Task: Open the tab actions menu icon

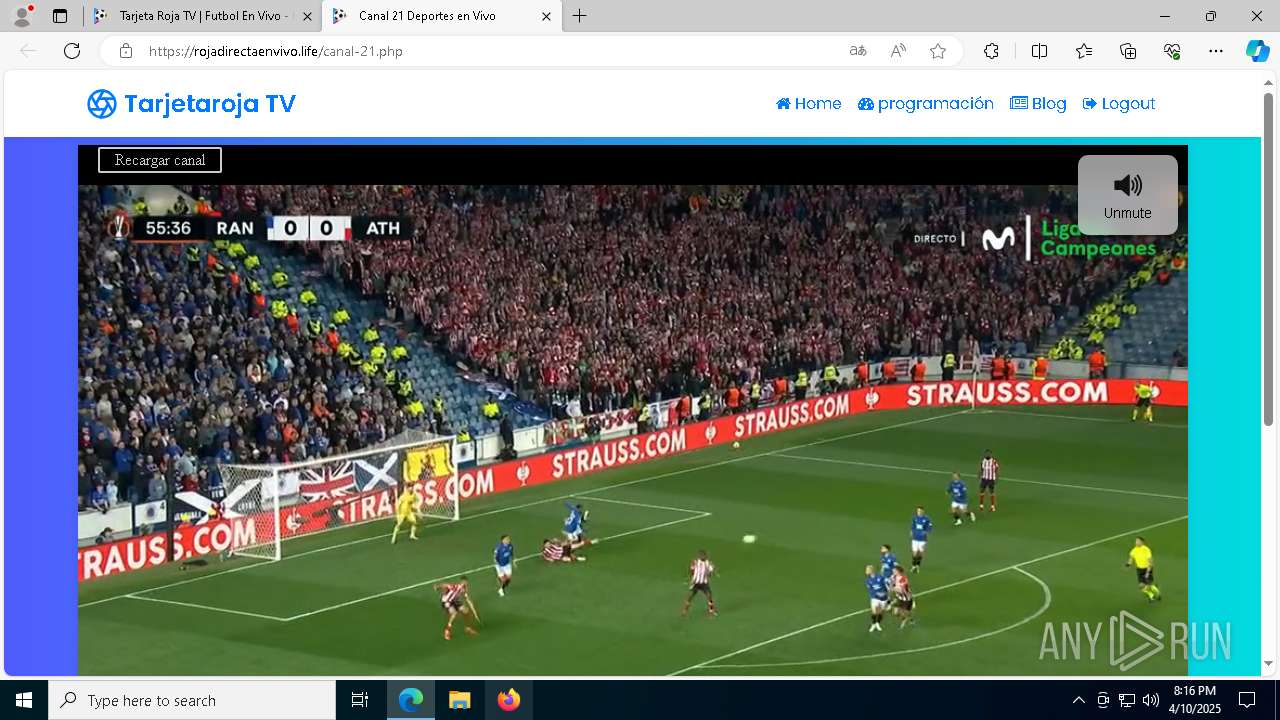Action: pos(60,16)
